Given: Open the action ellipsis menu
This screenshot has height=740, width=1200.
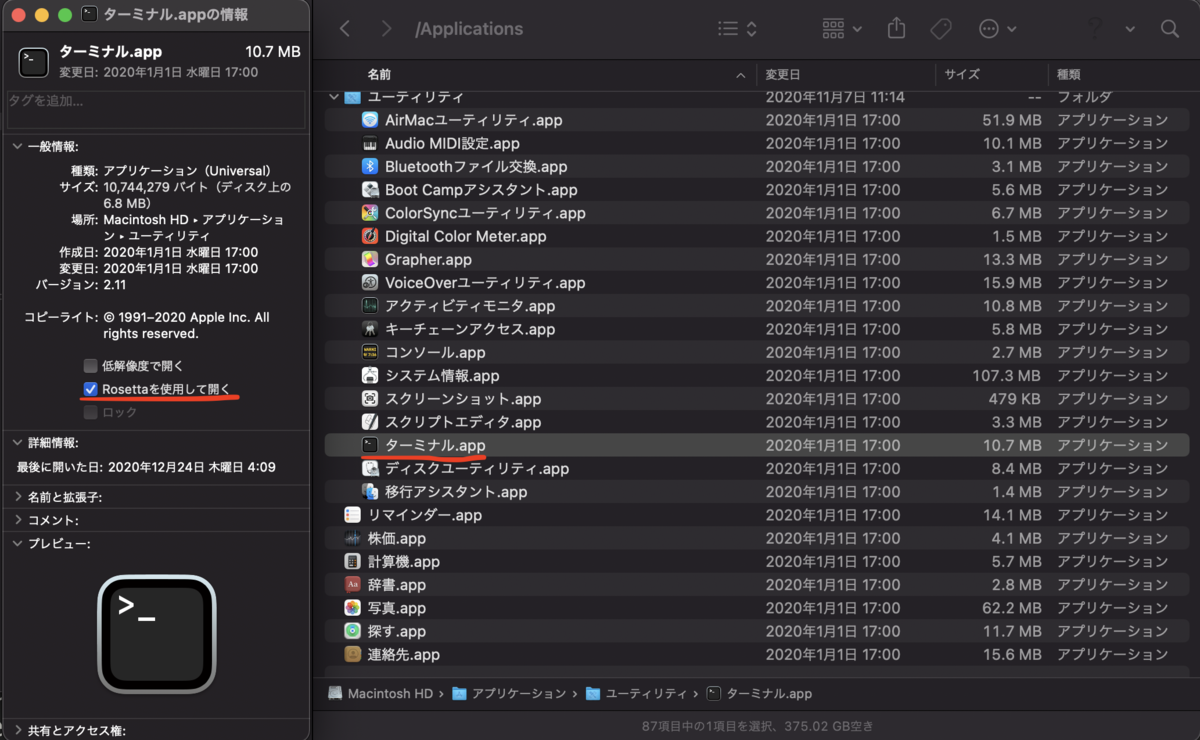Looking at the screenshot, I should [997, 29].
